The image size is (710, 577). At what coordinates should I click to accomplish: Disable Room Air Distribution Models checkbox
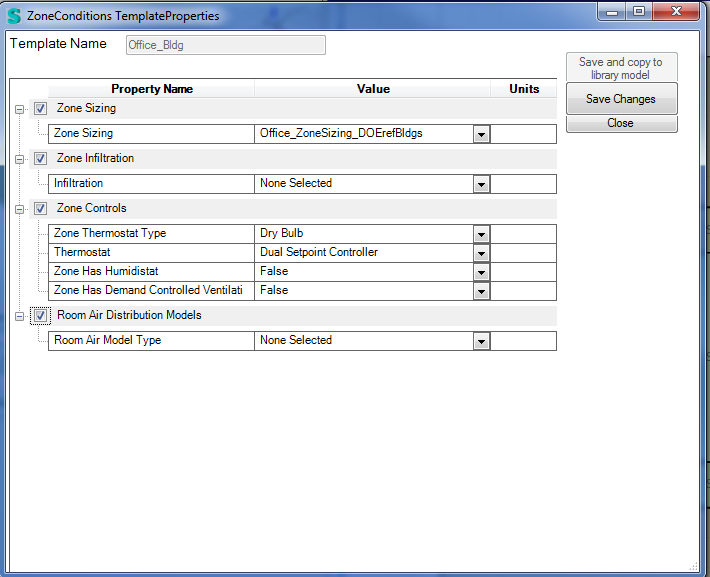point(40,315)
